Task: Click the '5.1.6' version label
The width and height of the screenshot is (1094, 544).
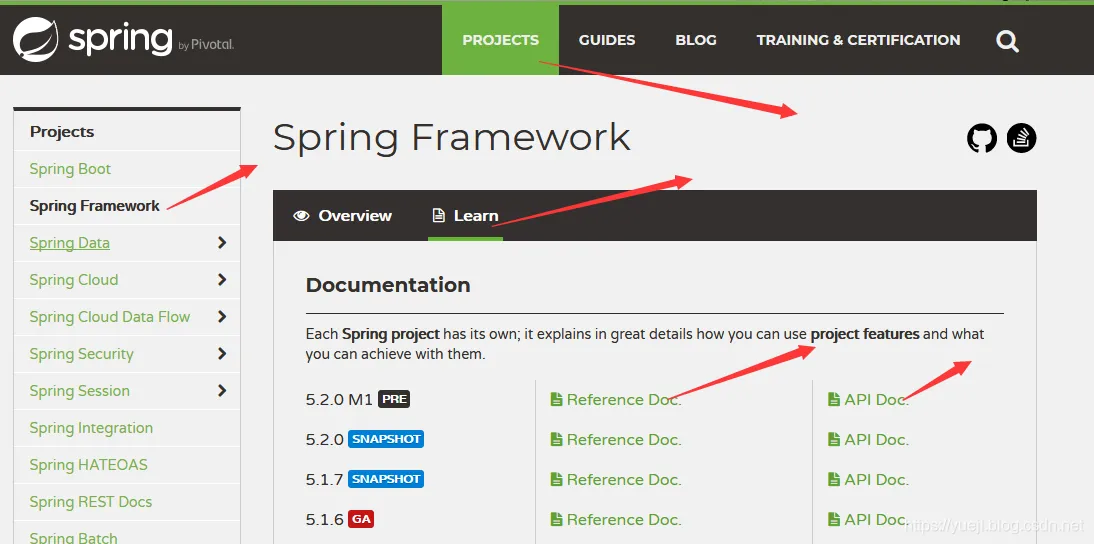Action: click(x=324, y=520)
